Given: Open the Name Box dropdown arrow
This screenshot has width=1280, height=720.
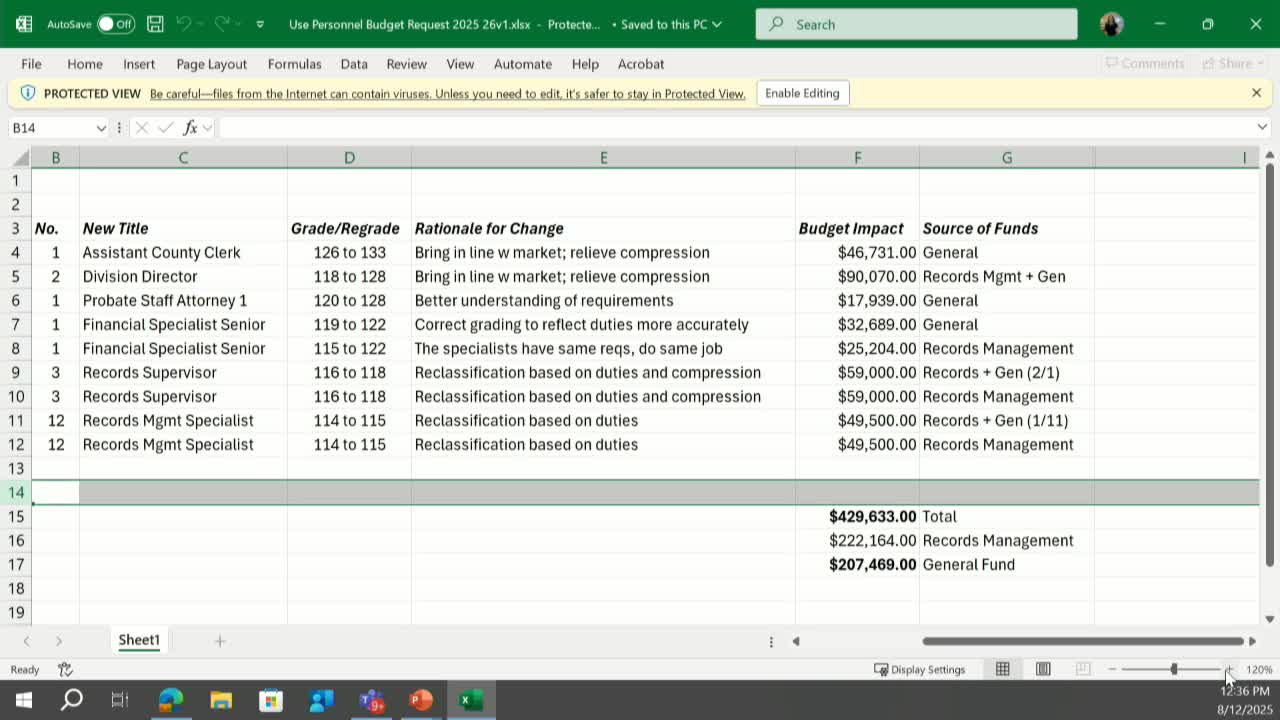Looking at the screenshot, I should click(101, 128).
